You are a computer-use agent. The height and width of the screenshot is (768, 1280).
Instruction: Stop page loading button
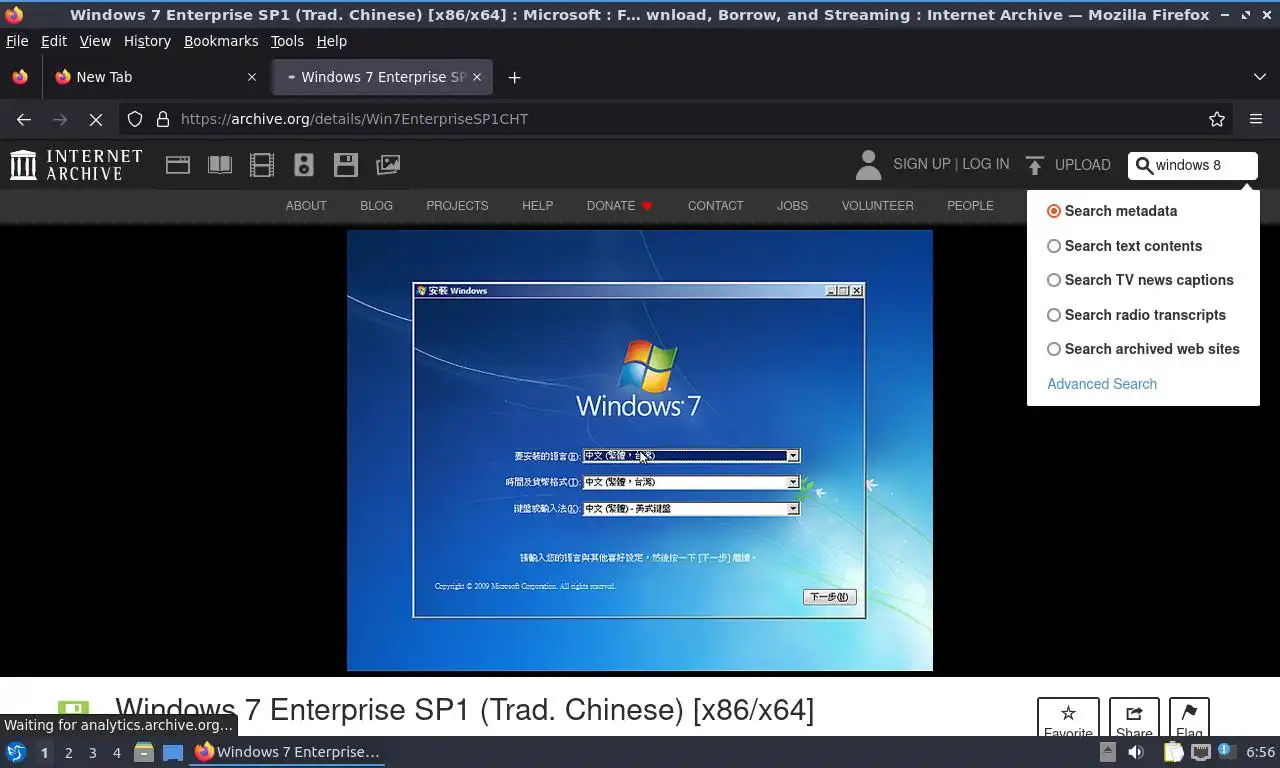pos(96,119)
